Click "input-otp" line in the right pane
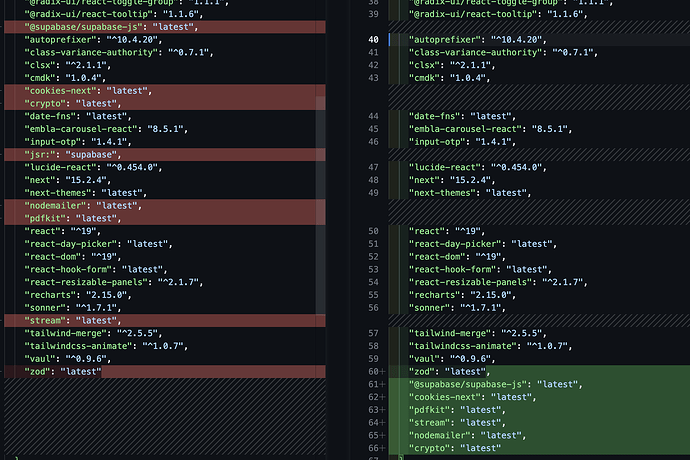The width and height of the screenshot is (690, 460). click(x=539, y=142)
